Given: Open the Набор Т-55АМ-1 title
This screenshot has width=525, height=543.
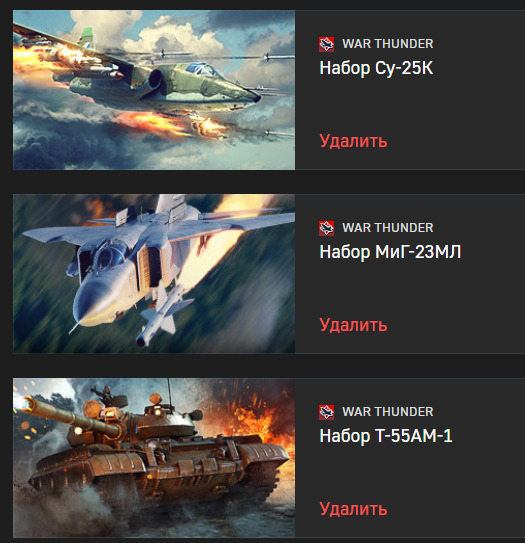Looking at the screenshot, I should 386,436.
